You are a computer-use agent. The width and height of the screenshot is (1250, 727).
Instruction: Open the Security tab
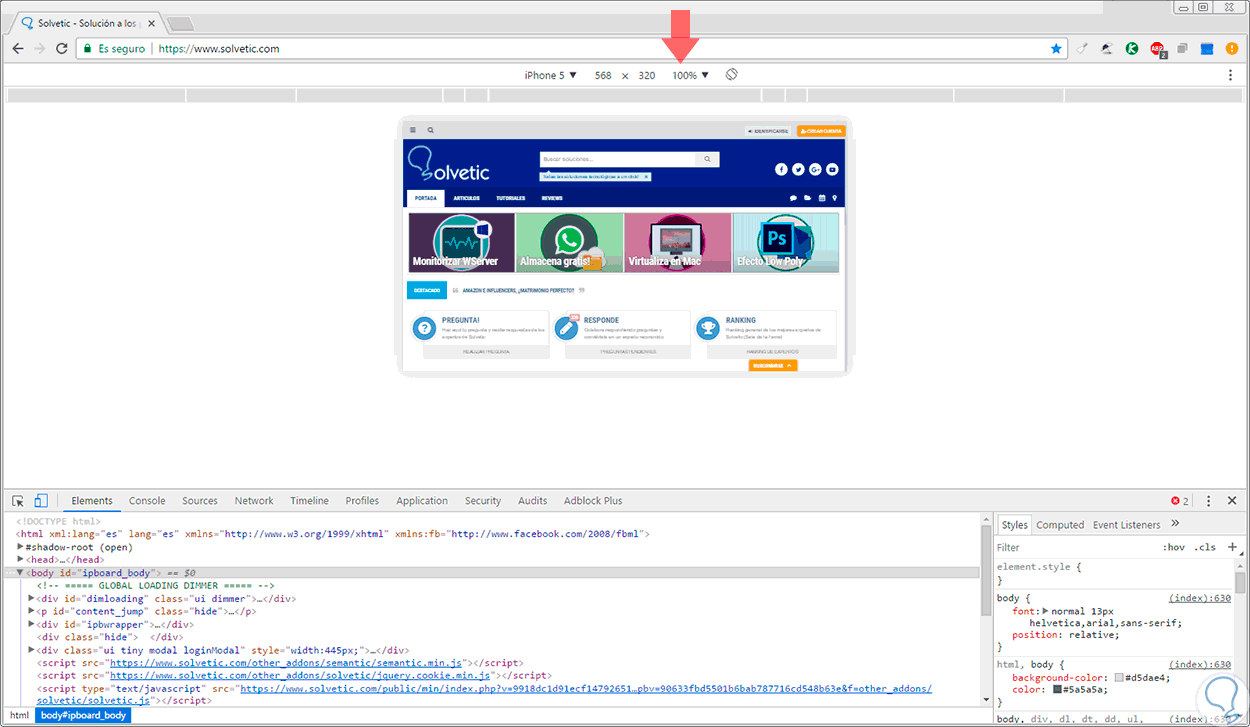(483, 501)
